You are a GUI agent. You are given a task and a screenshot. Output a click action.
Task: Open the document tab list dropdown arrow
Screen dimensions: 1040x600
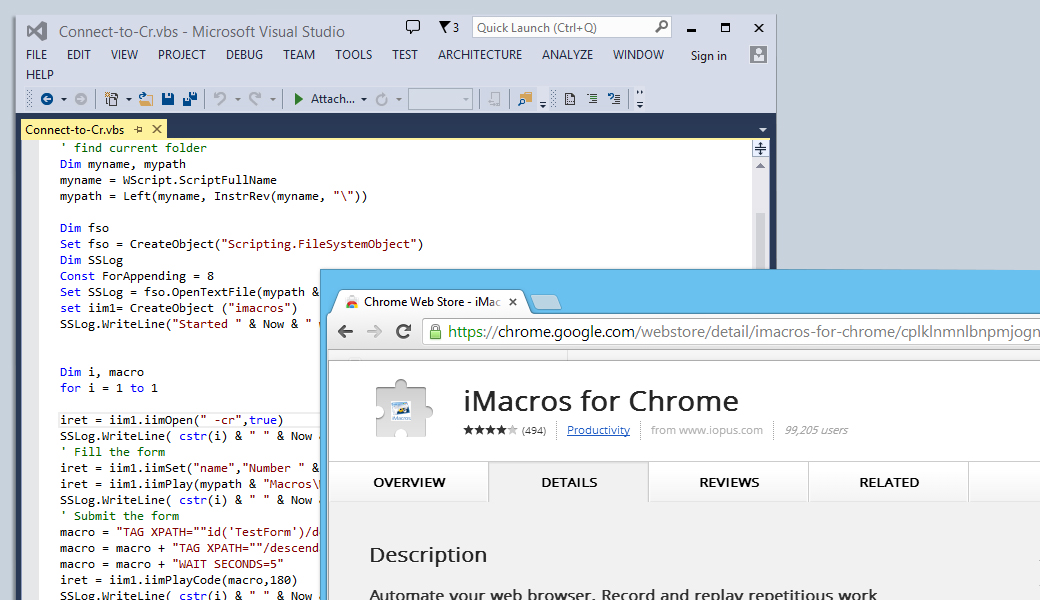pos(763,130)
